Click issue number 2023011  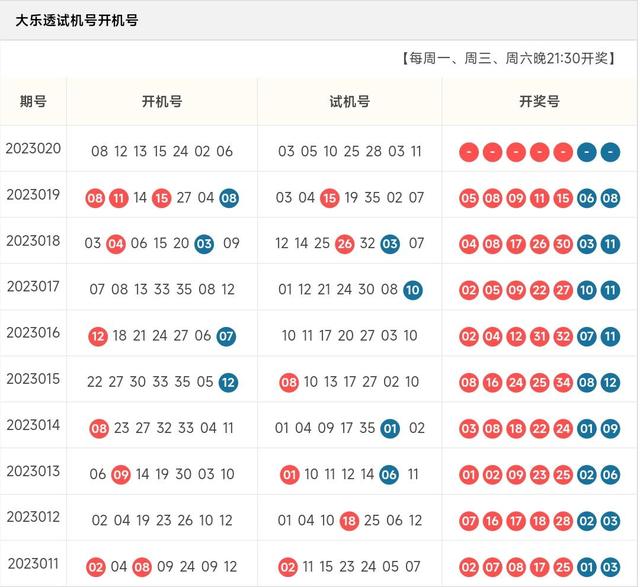(33, 564)
